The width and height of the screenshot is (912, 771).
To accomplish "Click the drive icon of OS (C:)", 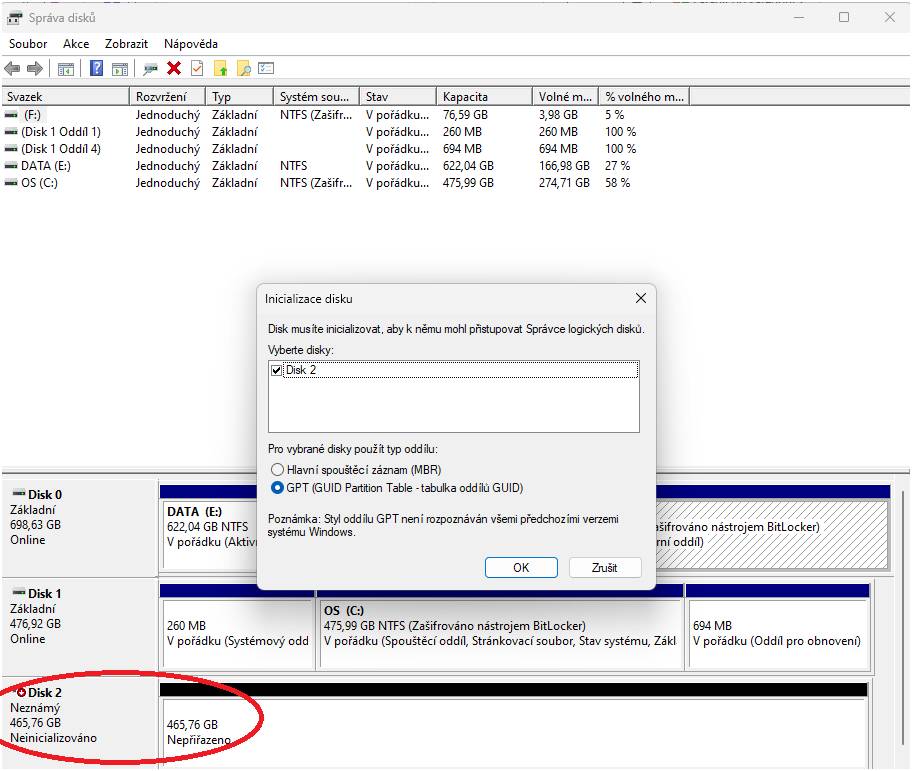I will (x=11, y=183).
